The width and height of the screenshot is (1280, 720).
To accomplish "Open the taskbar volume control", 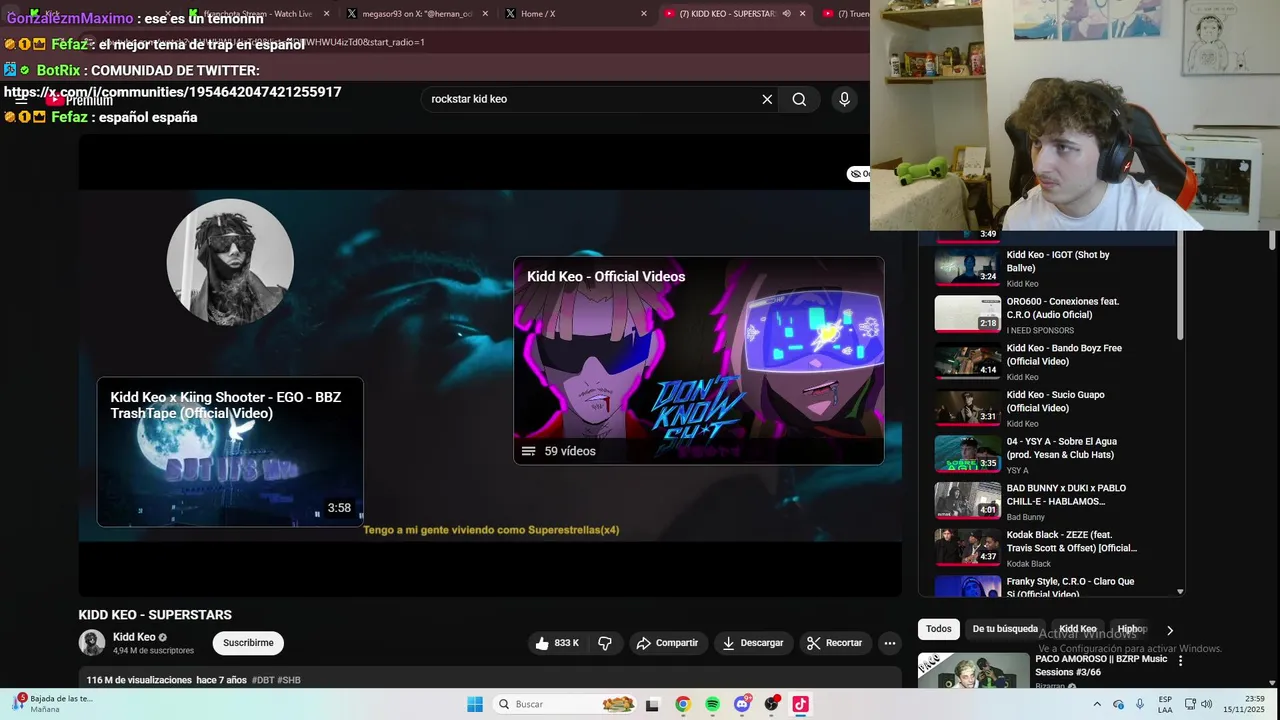I will point(1207,704).
